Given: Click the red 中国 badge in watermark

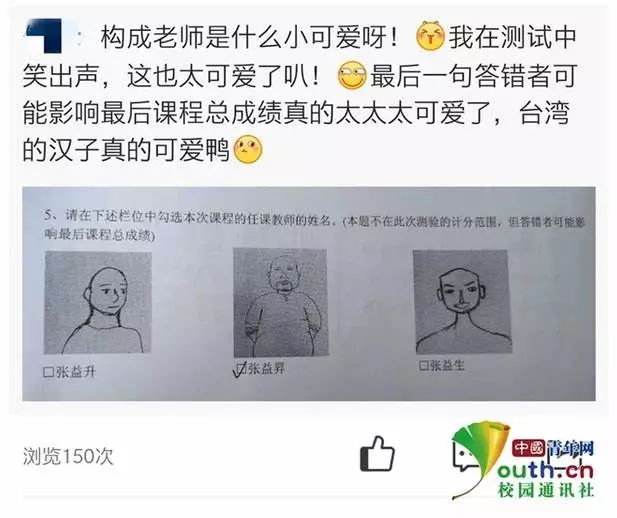Looking at the screenshot, I should coord(530,448).
